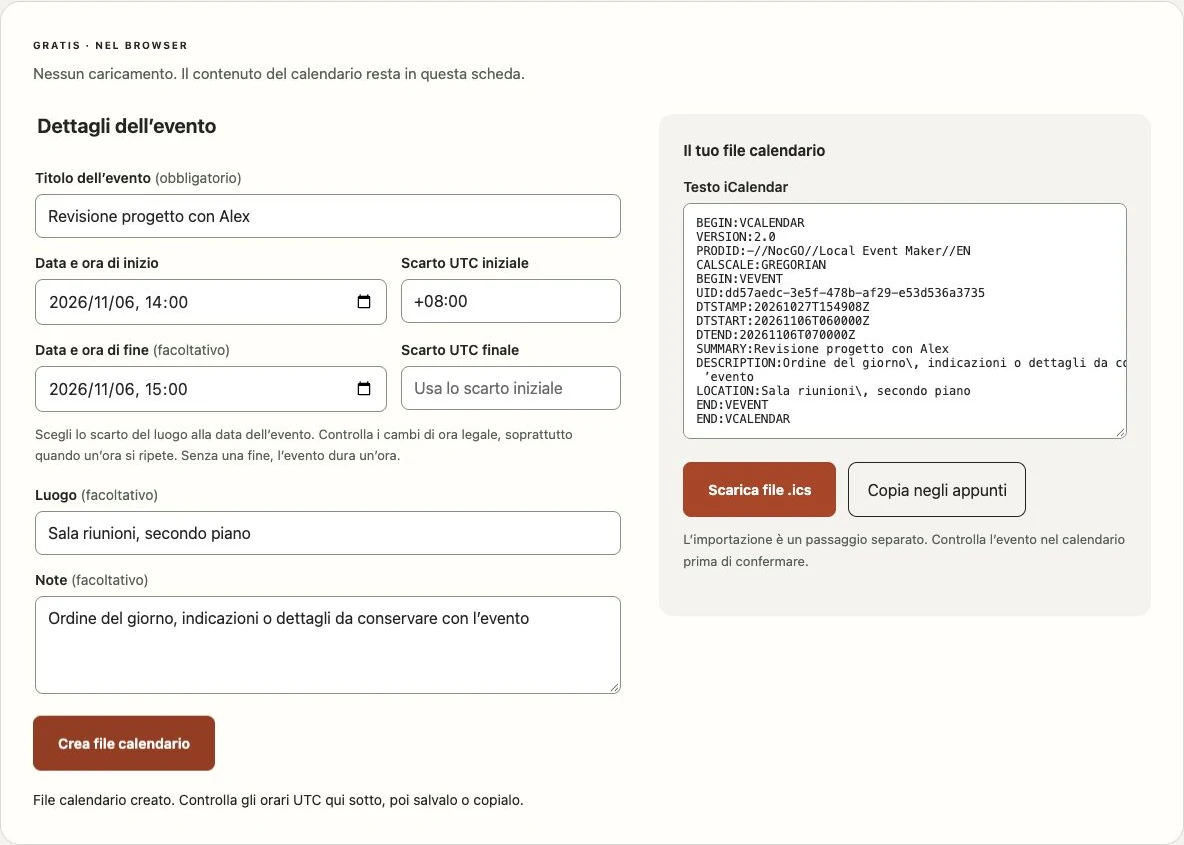
Task: Click the Testo iCalendar label
Action: click(x=735, y=187)
